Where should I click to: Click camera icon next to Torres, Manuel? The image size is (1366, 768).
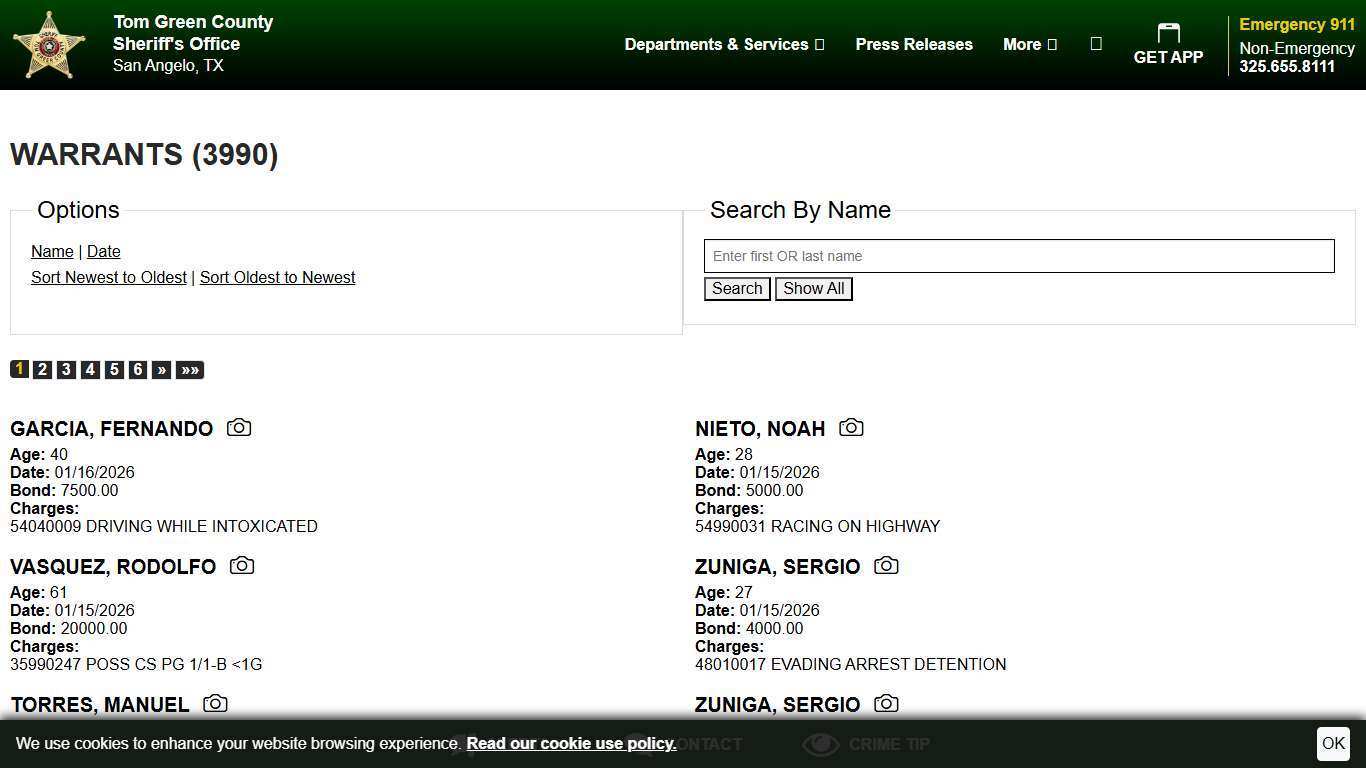click(215, 704)
